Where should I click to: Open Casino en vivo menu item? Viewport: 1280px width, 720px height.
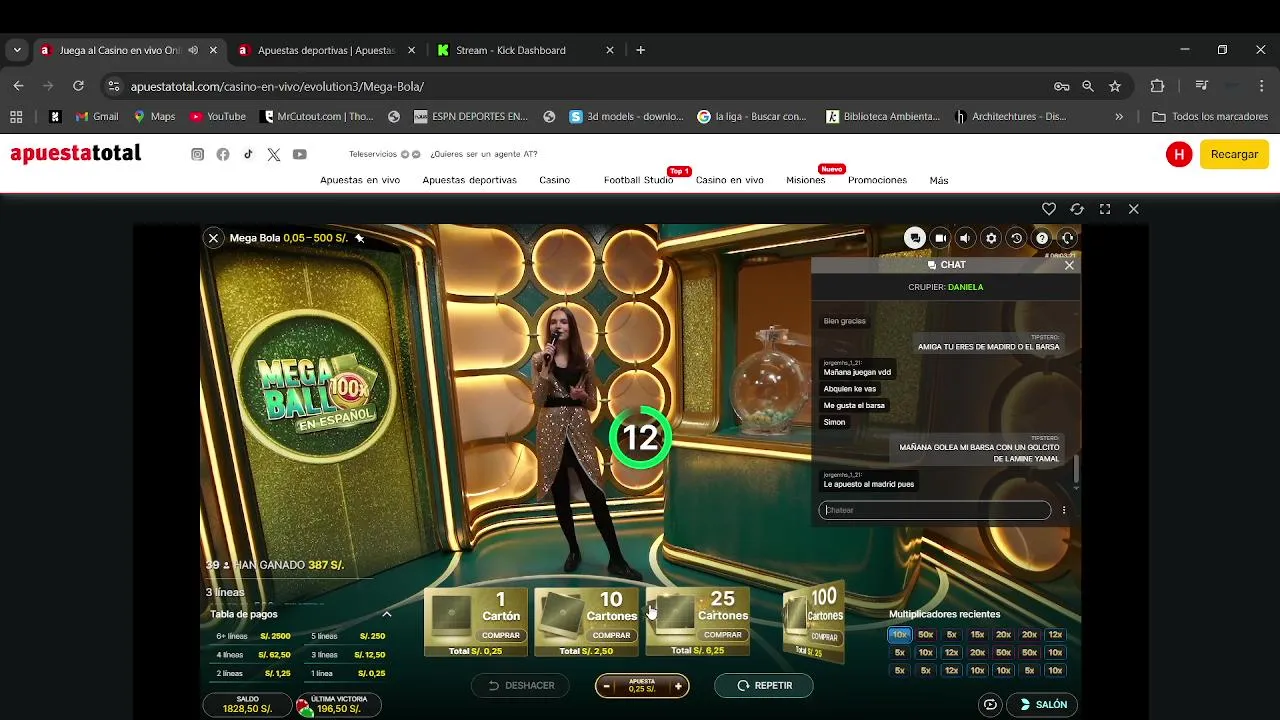[730, 180]
